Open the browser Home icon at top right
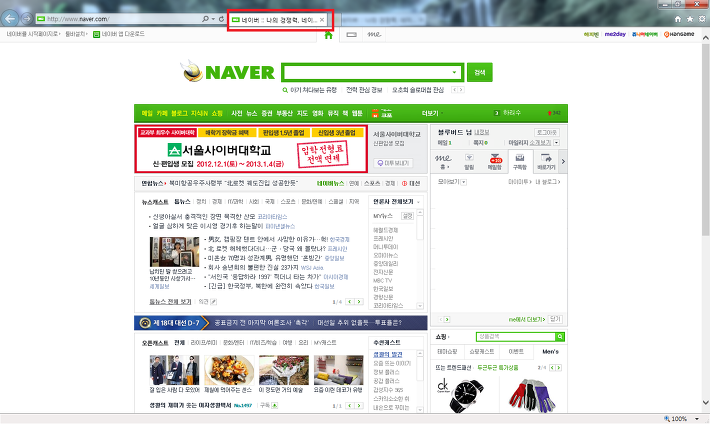Image resolution: width=710 pixels, height=424 pixels. point(678,19)
